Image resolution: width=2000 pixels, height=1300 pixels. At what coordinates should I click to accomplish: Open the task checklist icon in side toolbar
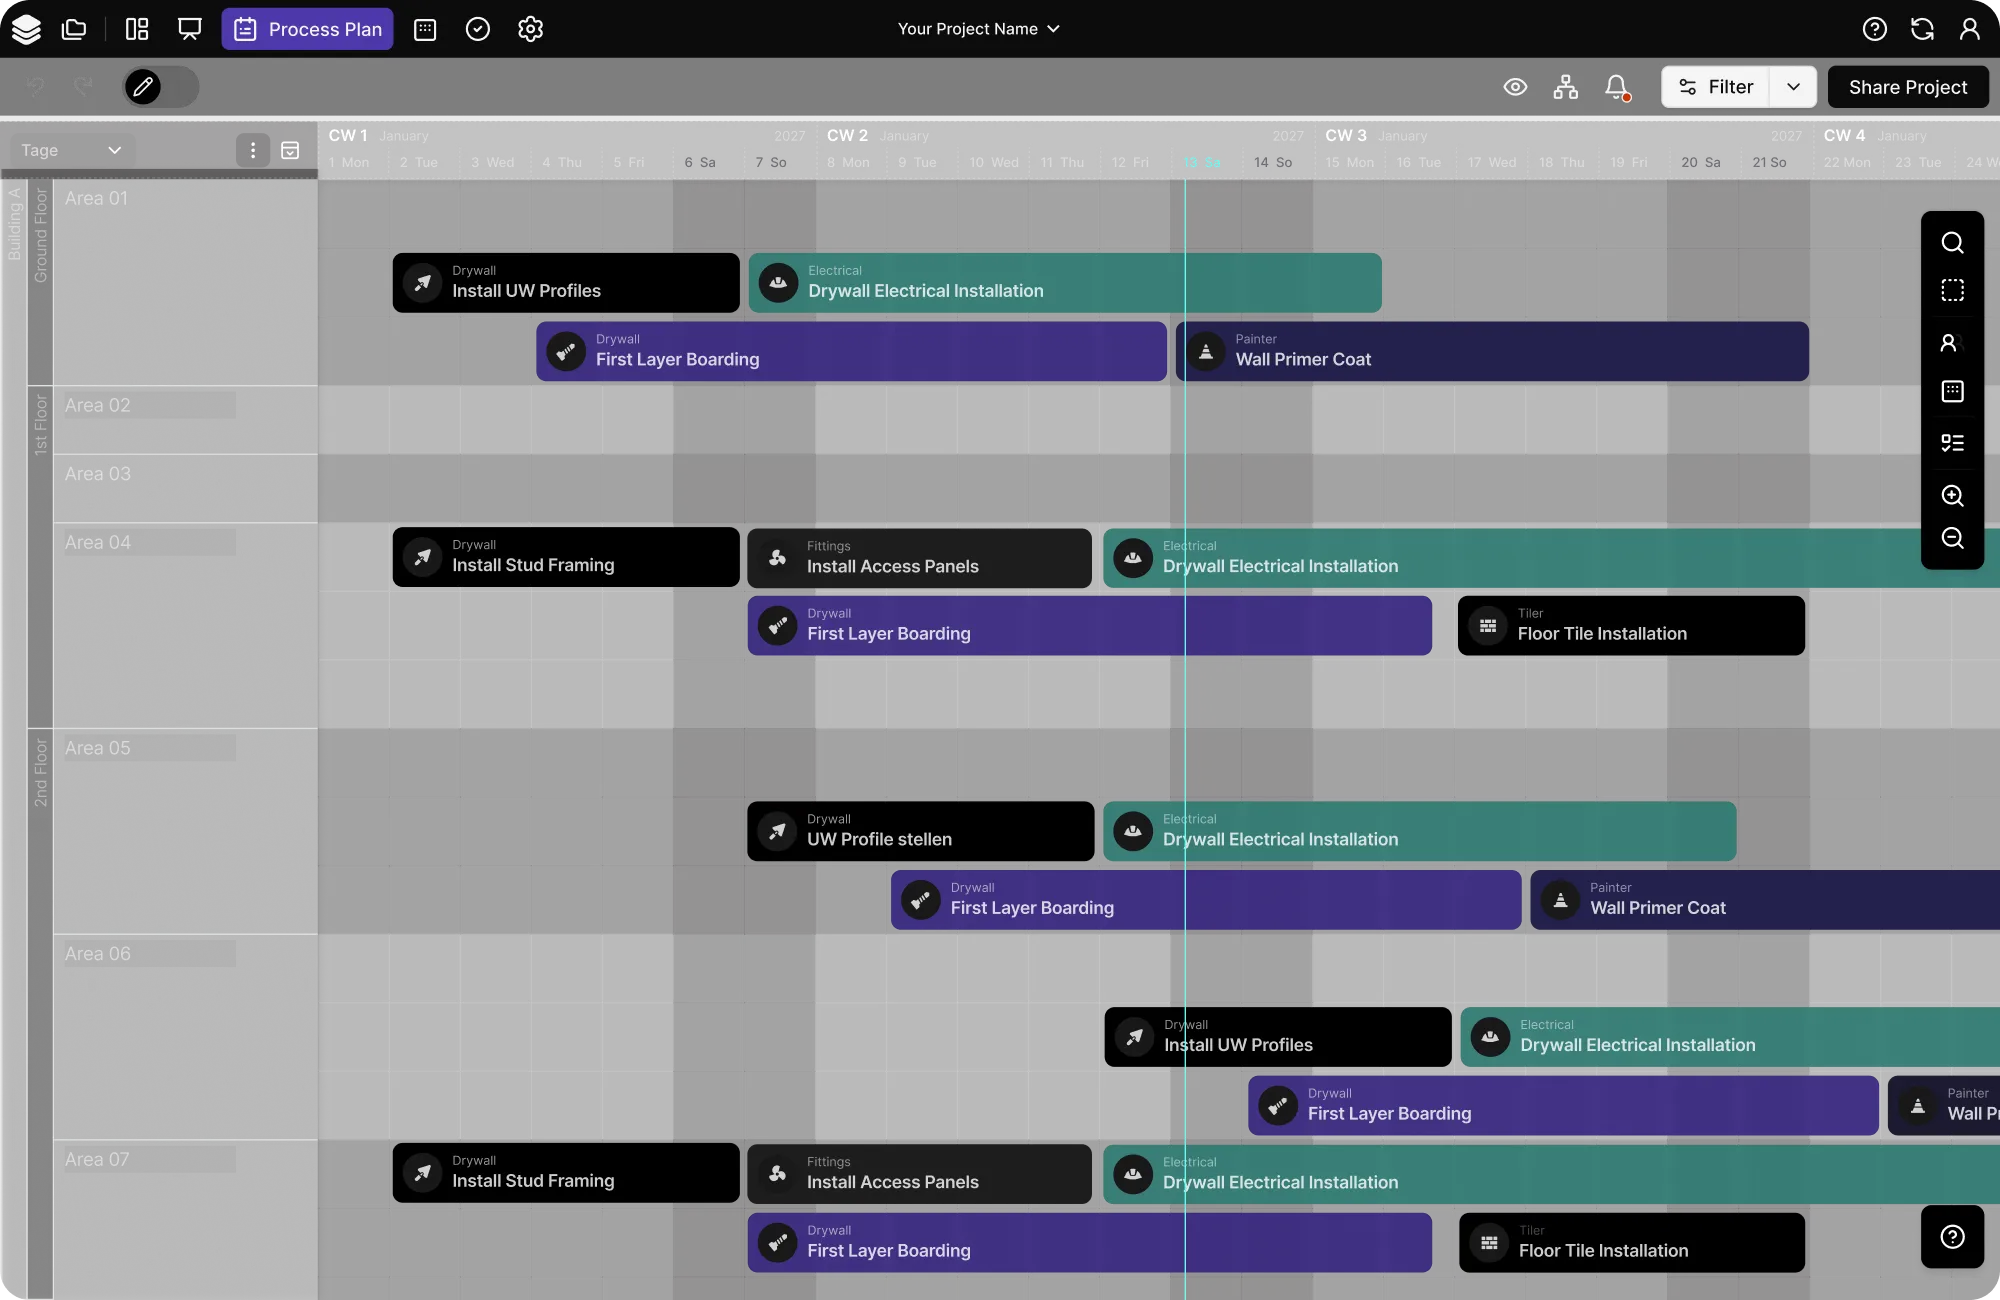(x=1952, y=443)
